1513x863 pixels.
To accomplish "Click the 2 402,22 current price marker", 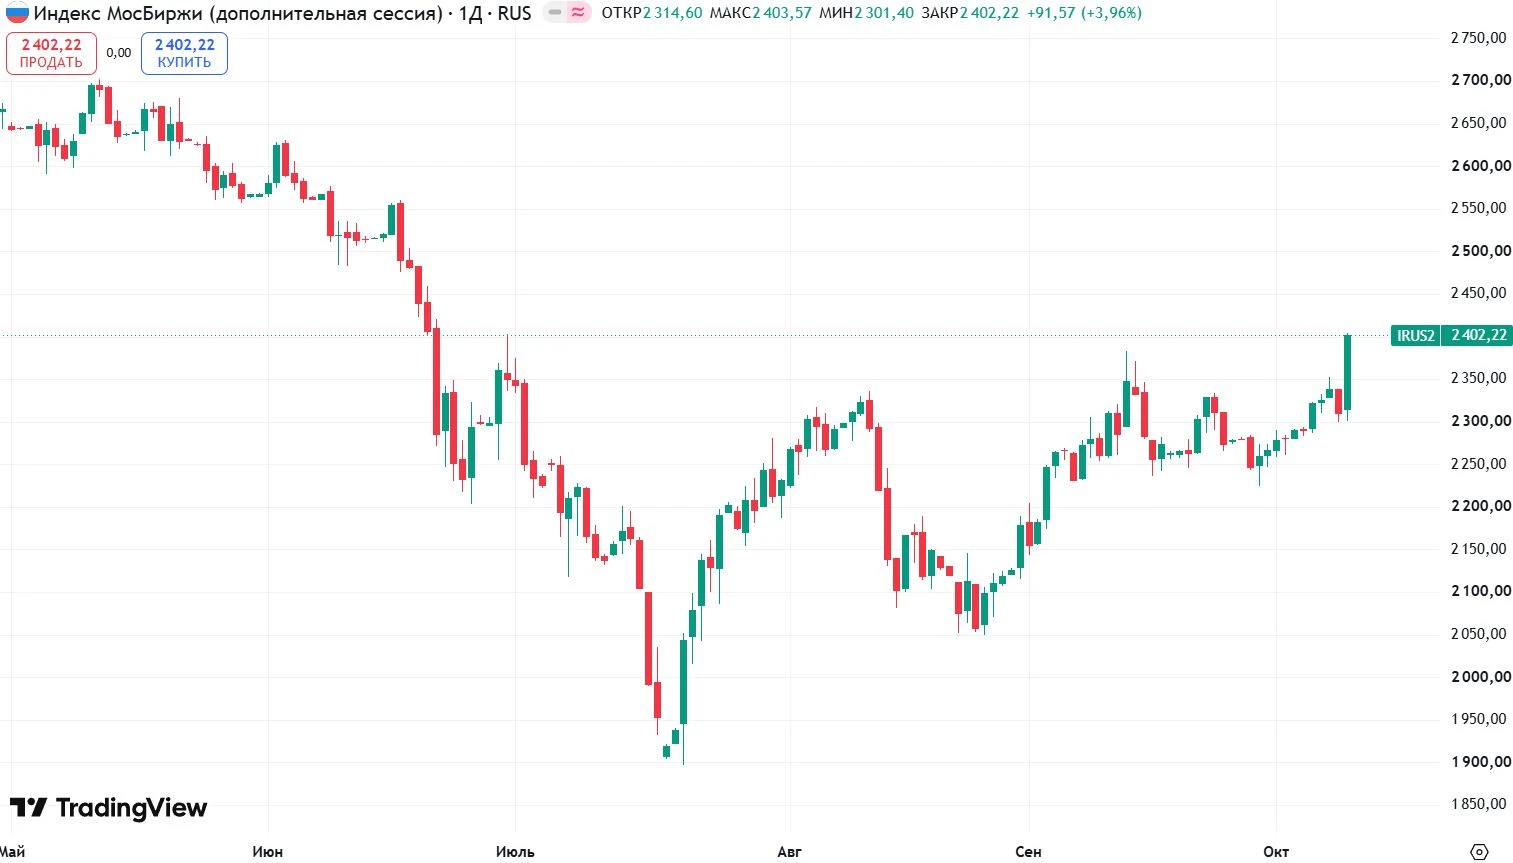I will click(1477, 335).
